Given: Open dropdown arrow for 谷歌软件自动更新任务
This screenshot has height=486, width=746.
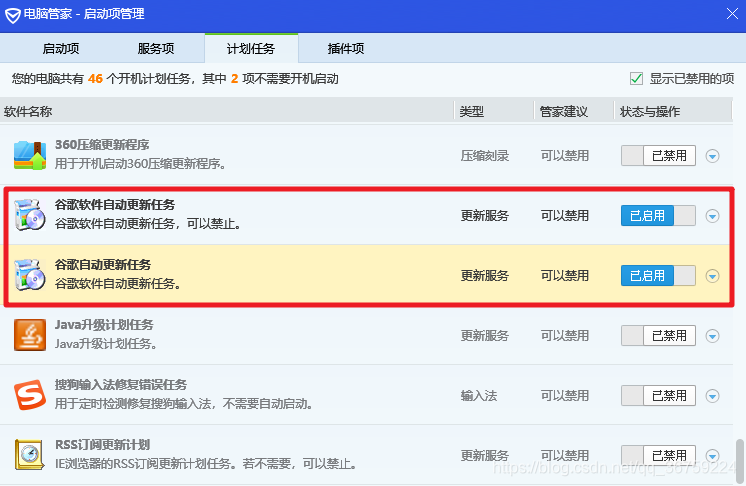Looking at the screenshot, I should tap(712, 216).
